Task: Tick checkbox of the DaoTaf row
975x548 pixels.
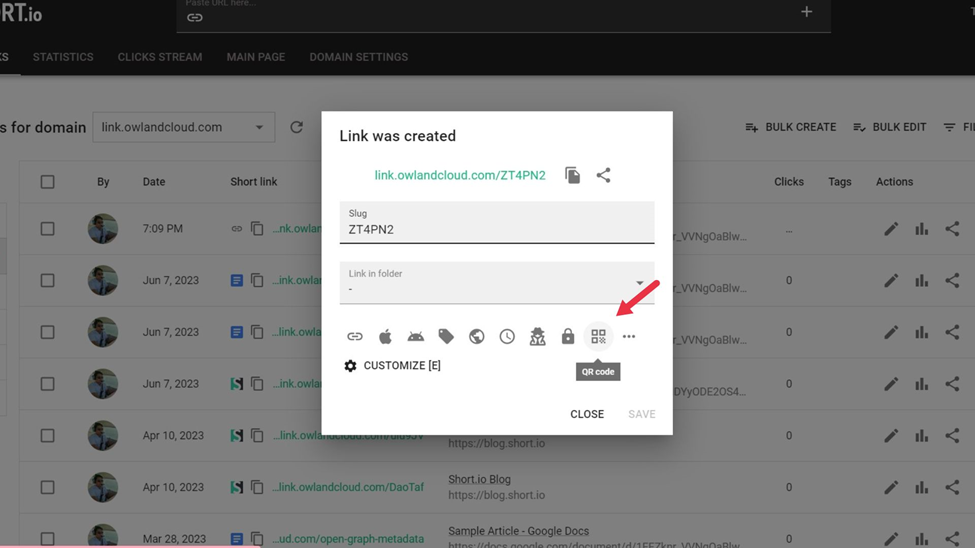Action: pyautogui.click(x=47, y=487)
